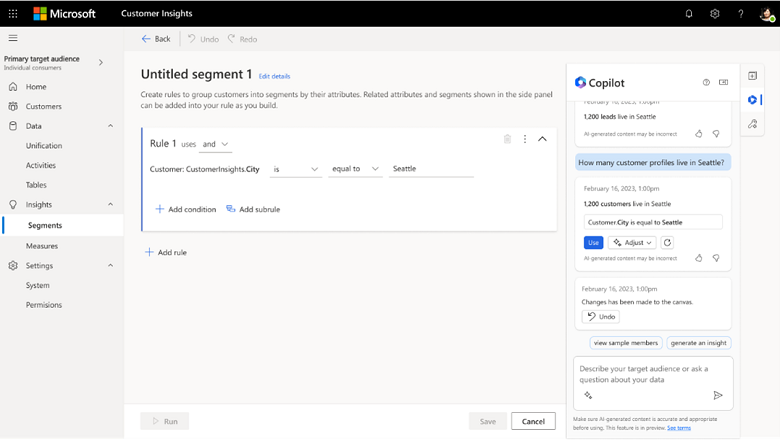
Task: Open the app launcher waffle icon
Action: pos(13,13)
